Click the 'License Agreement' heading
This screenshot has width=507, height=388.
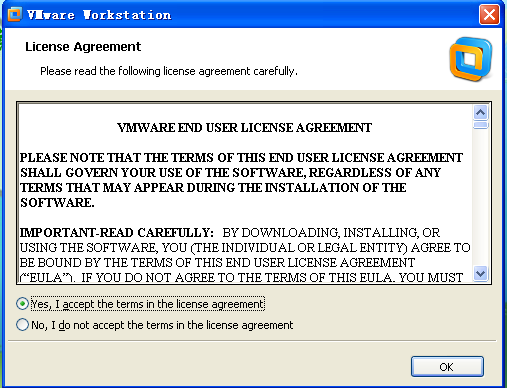pos(83,47)
